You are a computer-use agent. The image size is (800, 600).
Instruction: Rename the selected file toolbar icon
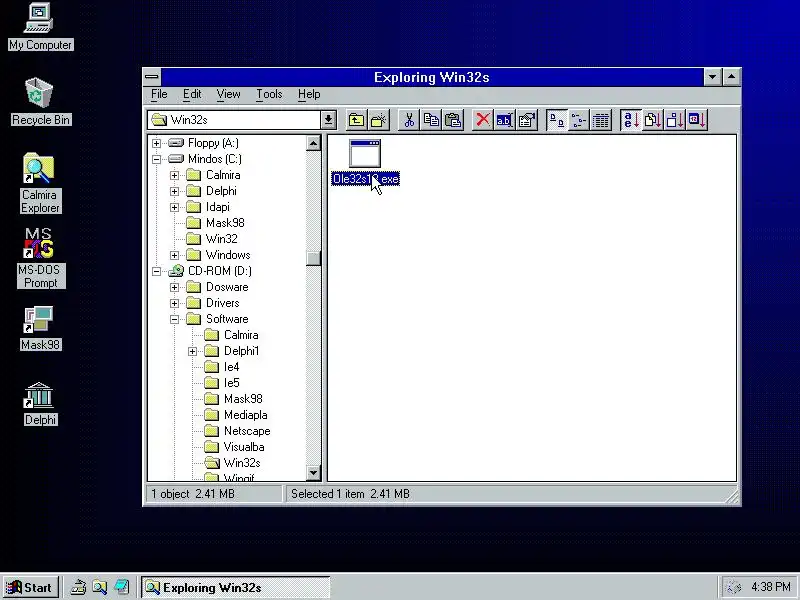click(x=505, y=120)
